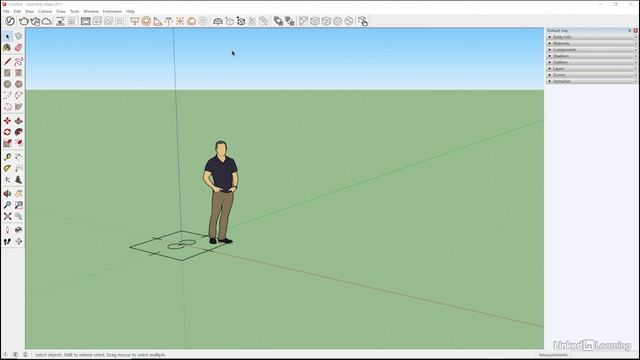Activate the Eraser tool
The width and height of the screenshot is (640, 360).
[19, 48]
